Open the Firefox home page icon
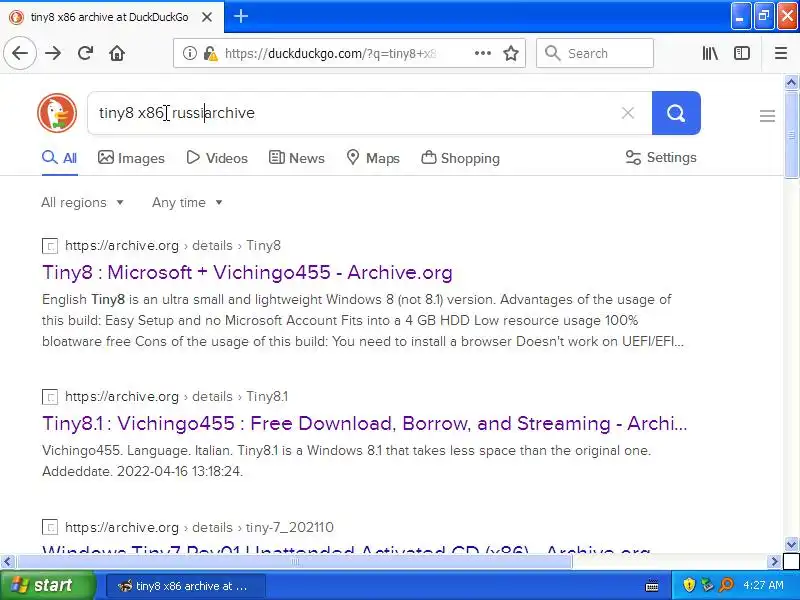The width and height of the screenshot is (800, 600). click(x=117, y=53)
